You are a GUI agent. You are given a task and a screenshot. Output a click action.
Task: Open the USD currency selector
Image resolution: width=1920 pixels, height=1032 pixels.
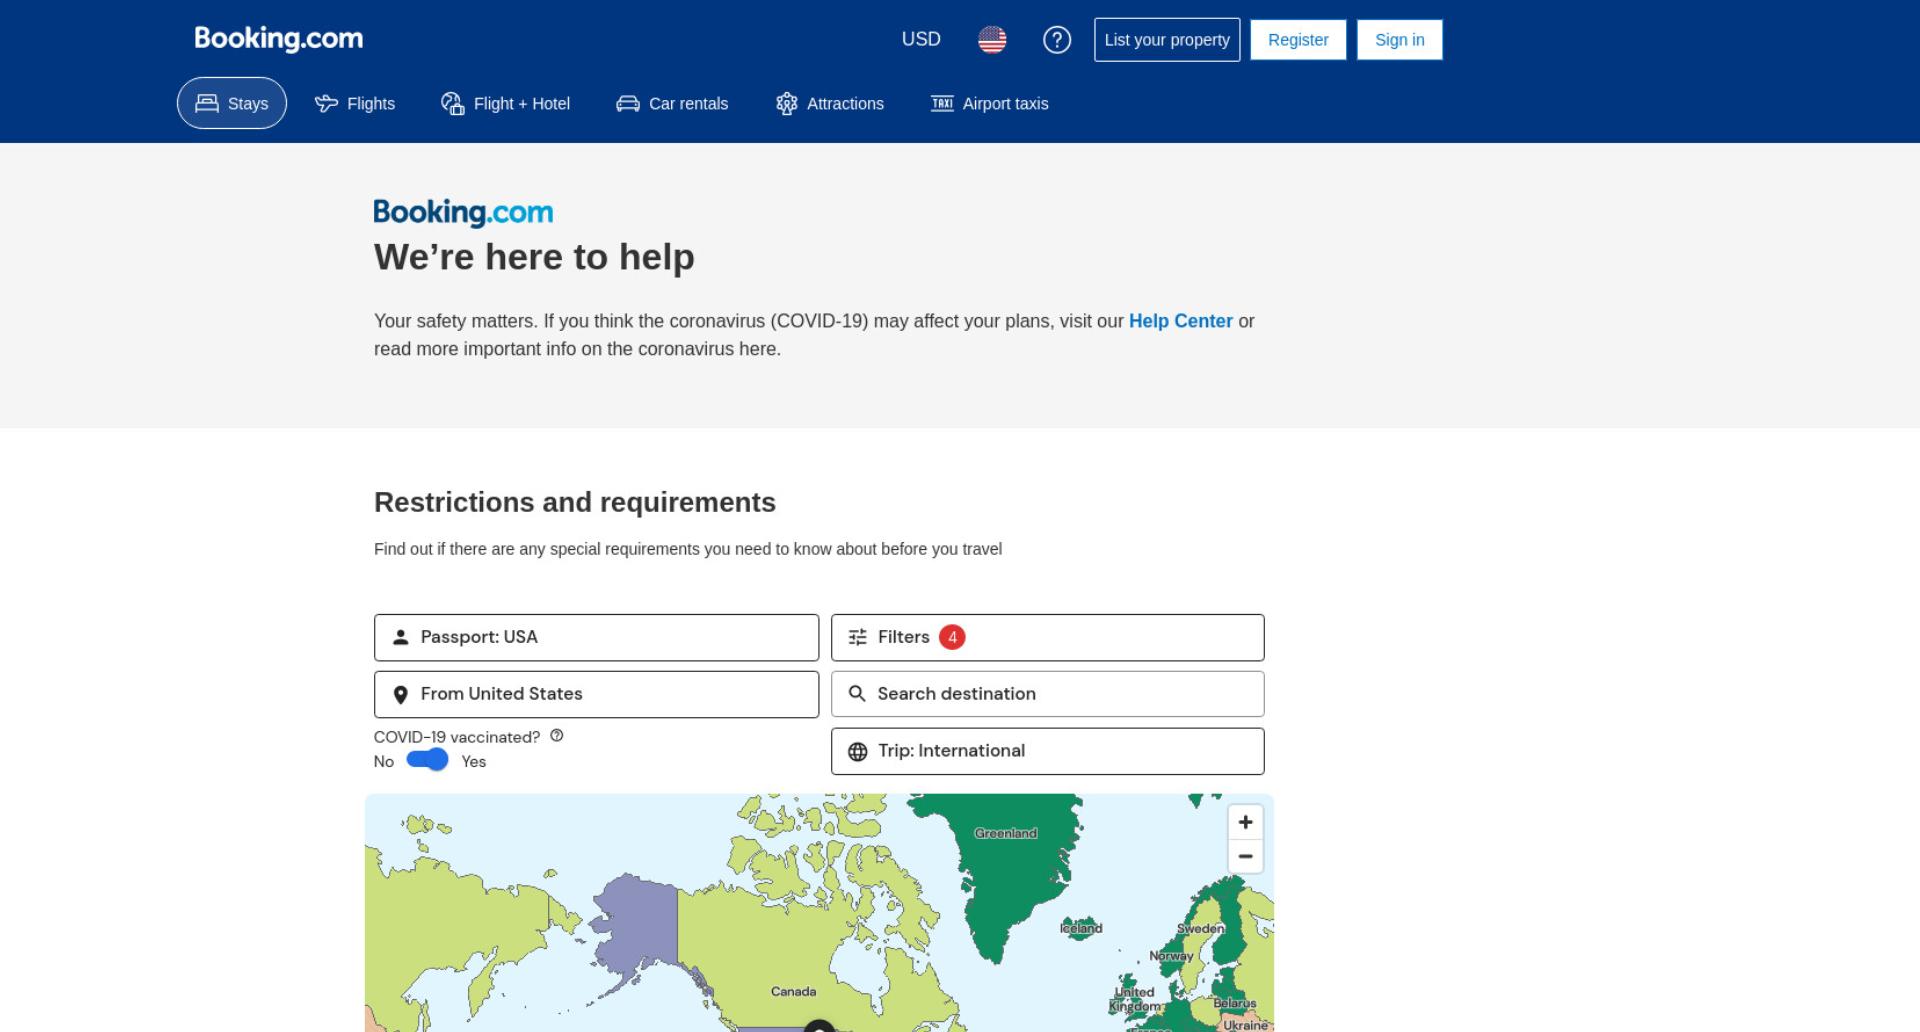tap(921, 39)
